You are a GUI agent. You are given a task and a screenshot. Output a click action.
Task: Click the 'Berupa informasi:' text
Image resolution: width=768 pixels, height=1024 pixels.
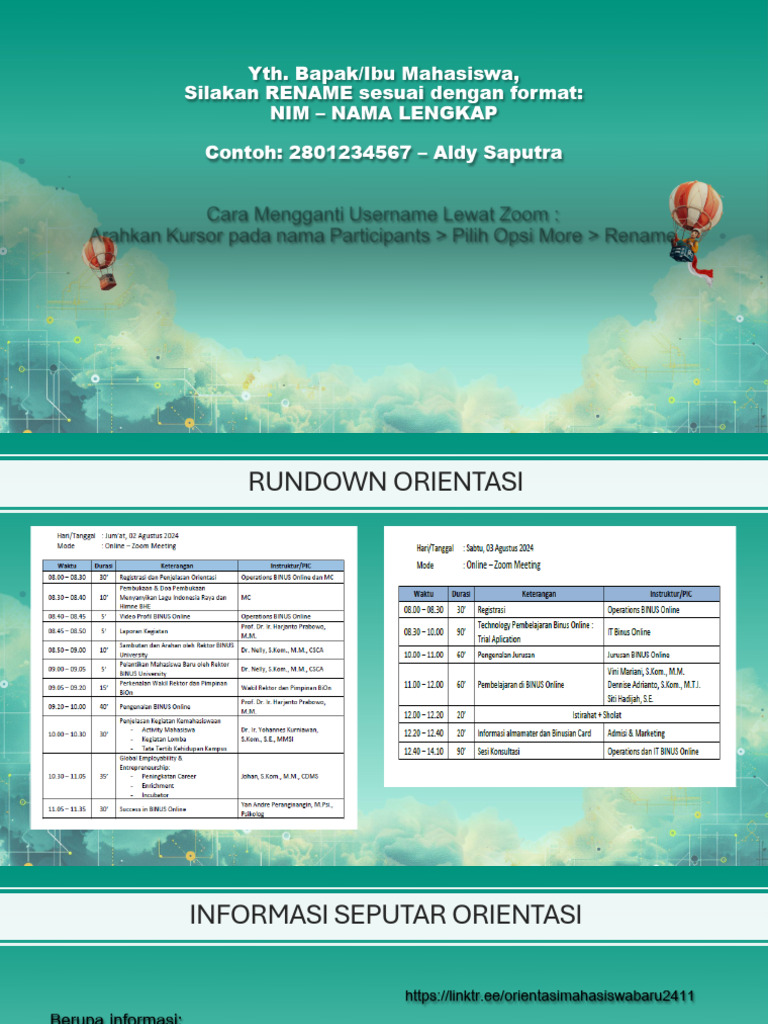point(115,1018)
